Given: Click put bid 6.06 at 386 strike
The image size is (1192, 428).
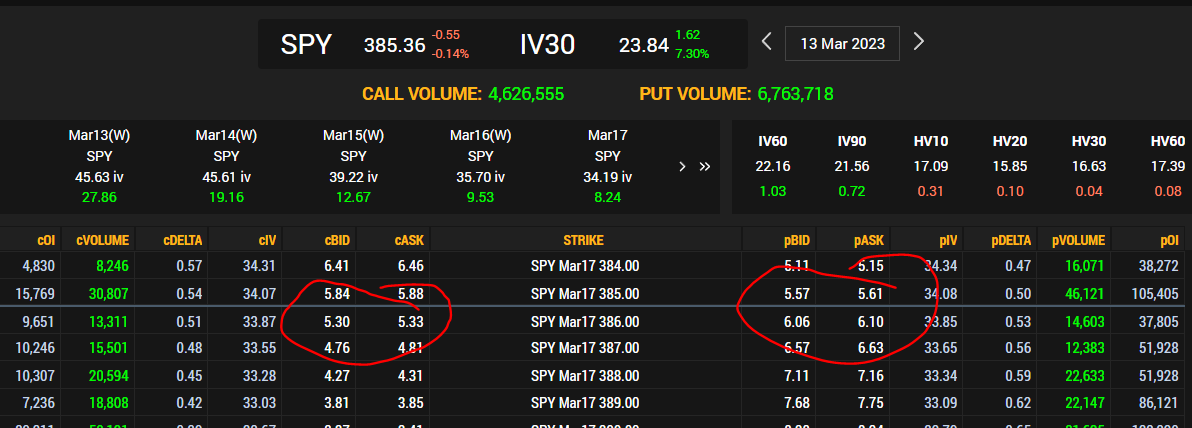Looking at the screenshot, I should click(795, 321).
